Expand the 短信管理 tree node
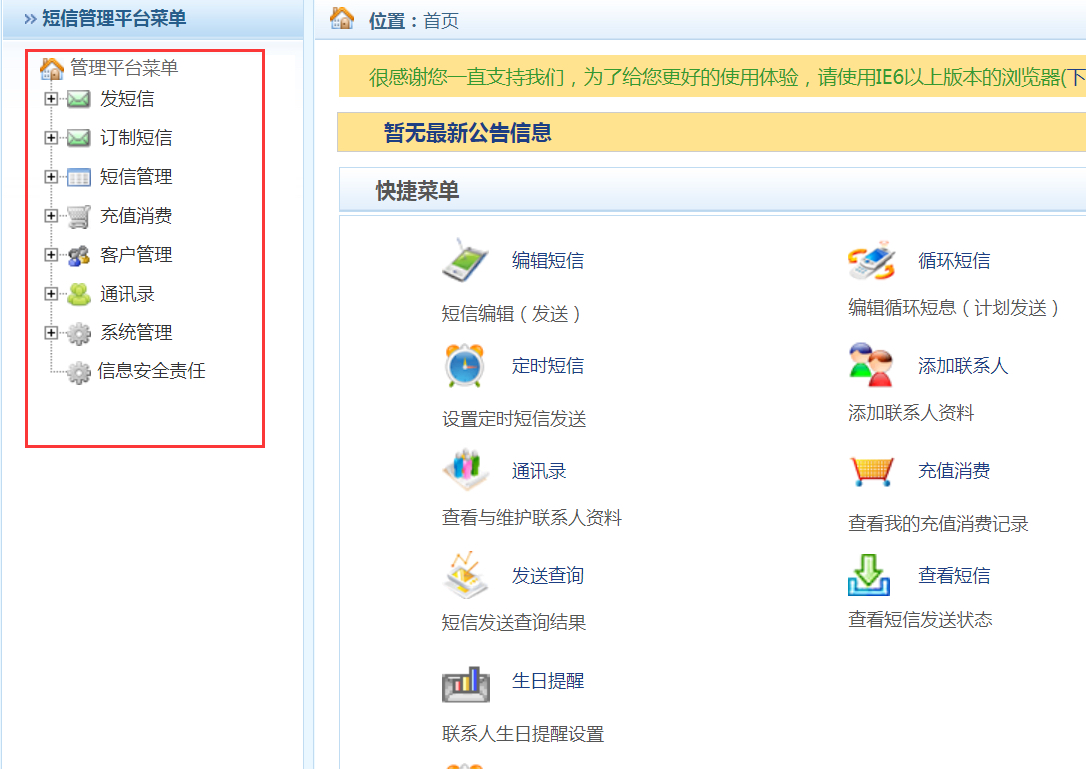The image size is (1086, 769). [x=51, y=177]
